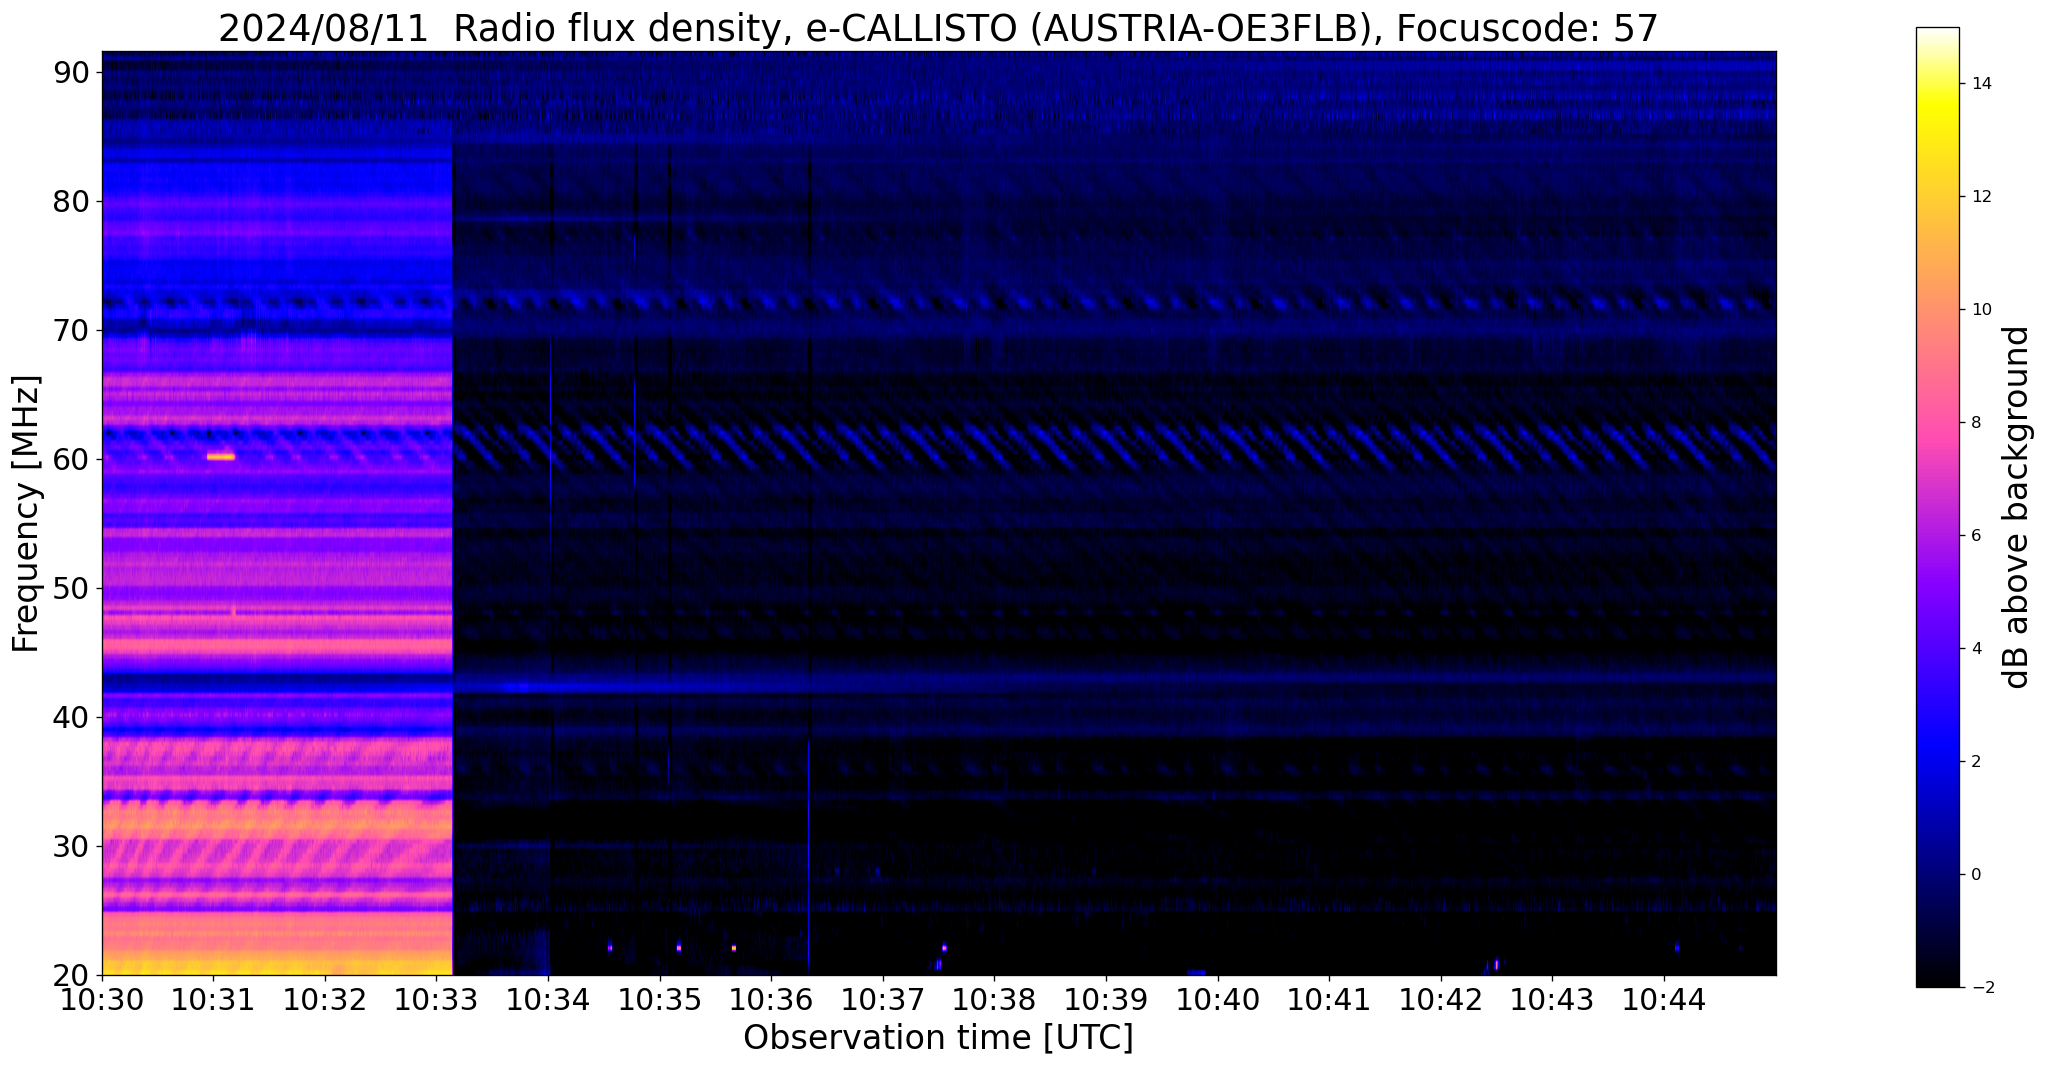Click the 'dB above background' colorbar label

click(2017, 507)
